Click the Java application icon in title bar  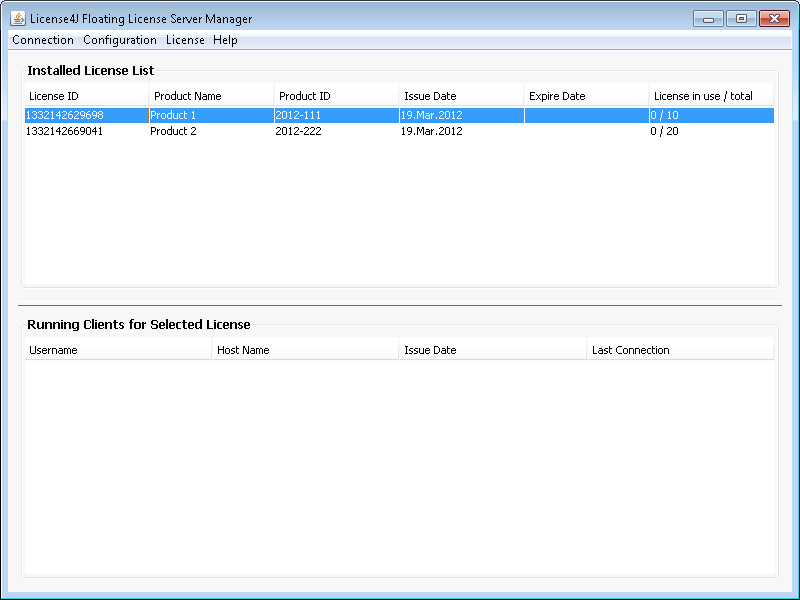click(x=18, y=18)
